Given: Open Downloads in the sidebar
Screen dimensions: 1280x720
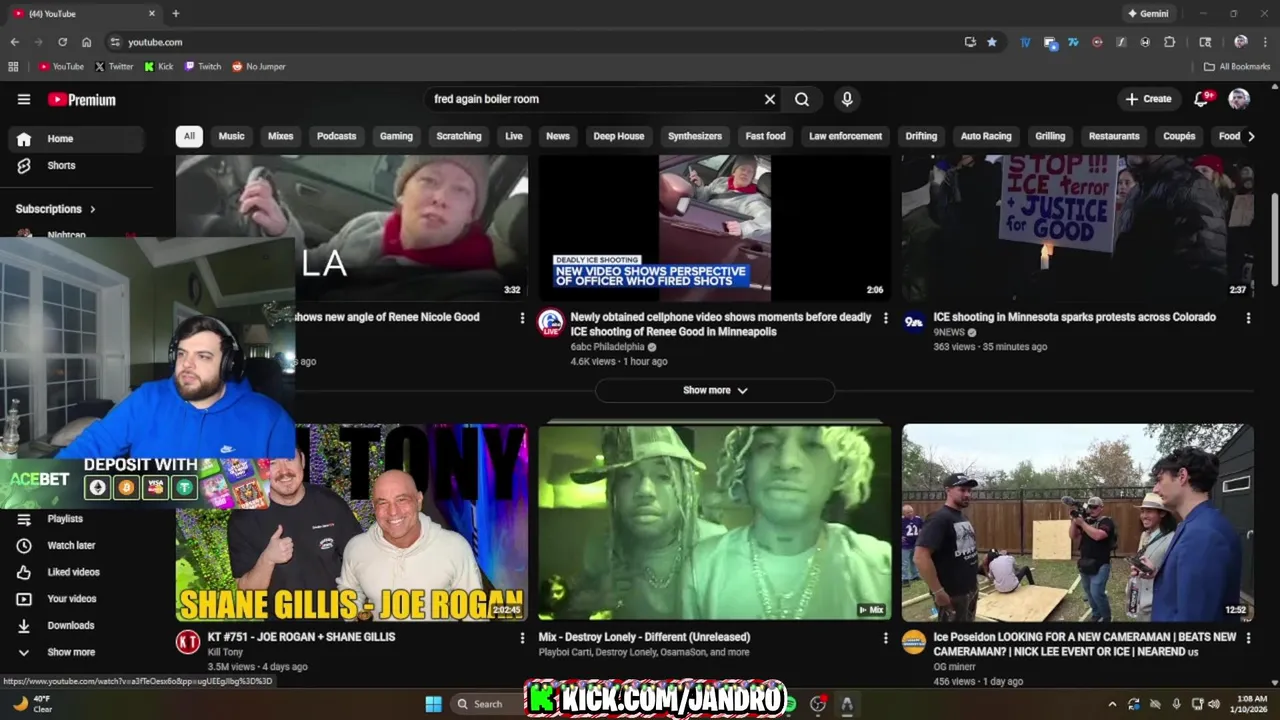Looking at the screenshot, I should coord(75,625).
